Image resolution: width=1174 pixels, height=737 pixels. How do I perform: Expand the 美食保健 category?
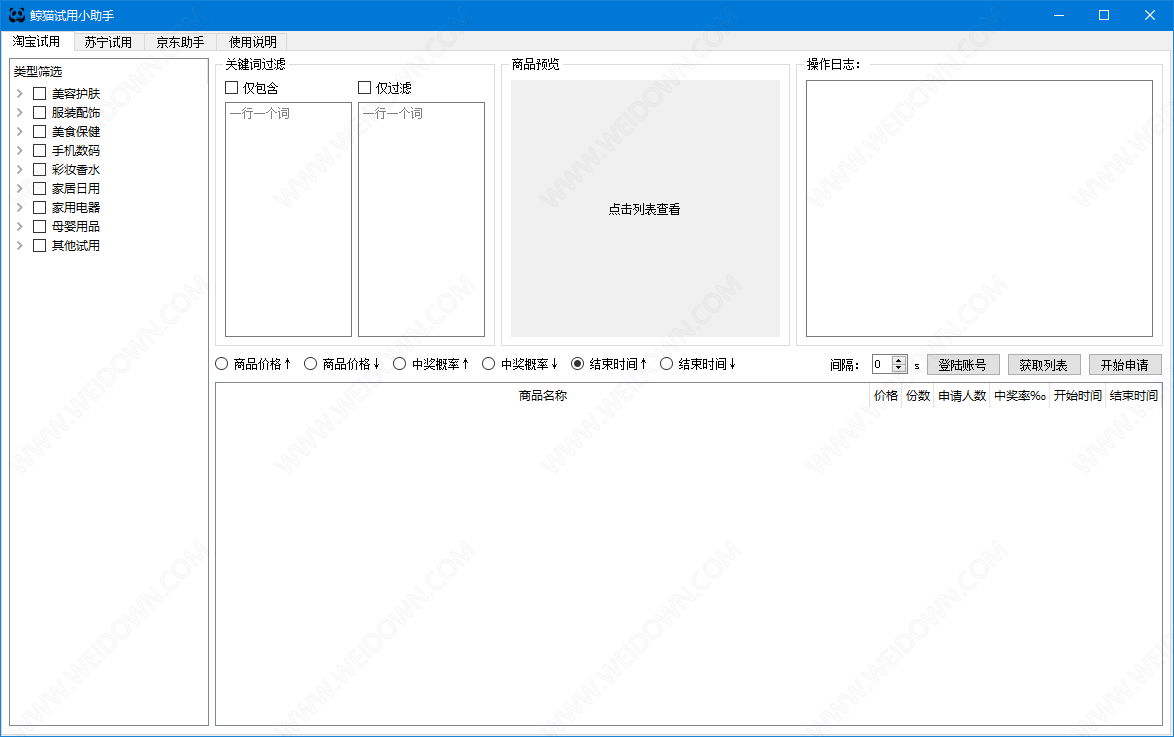pyautogui.click(x=19, y=131)
